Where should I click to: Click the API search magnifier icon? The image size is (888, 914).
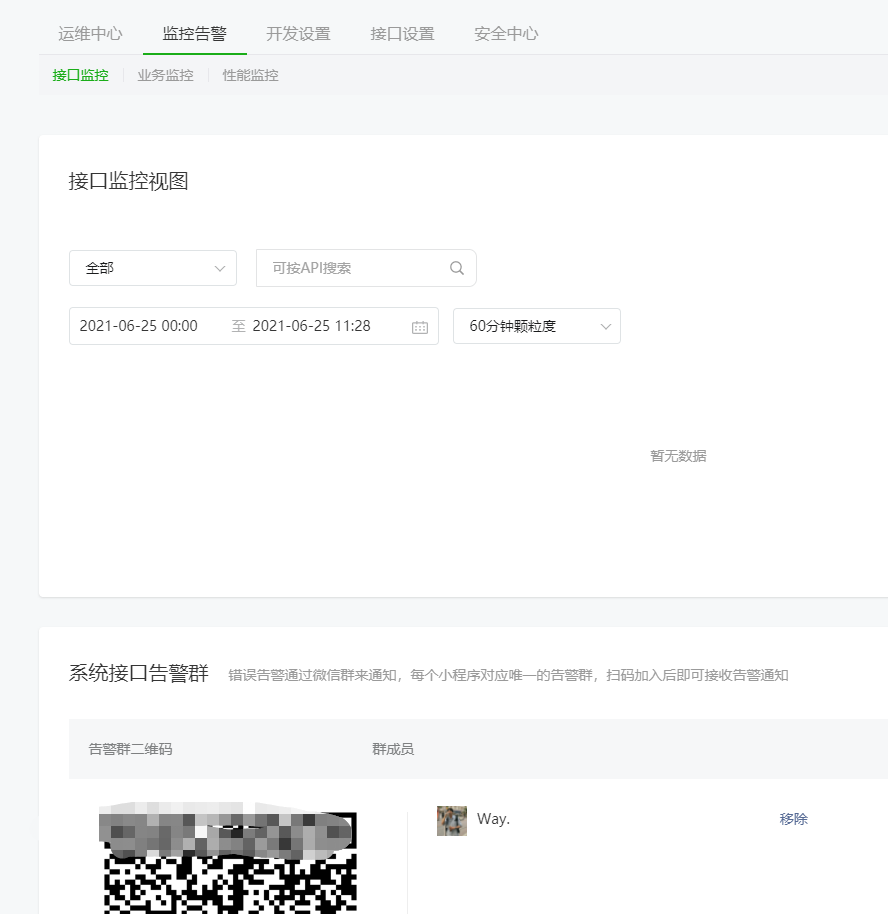pos(457,268)
